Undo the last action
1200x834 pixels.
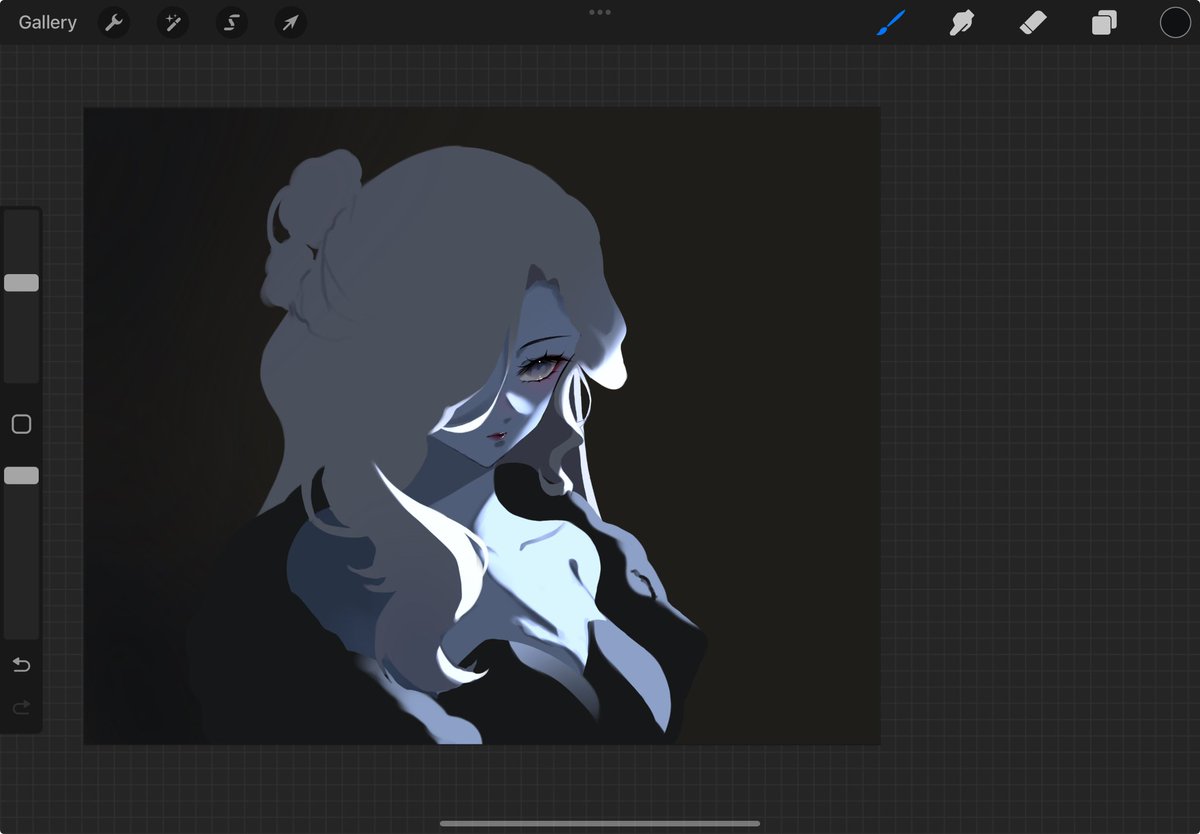point(21,665)
